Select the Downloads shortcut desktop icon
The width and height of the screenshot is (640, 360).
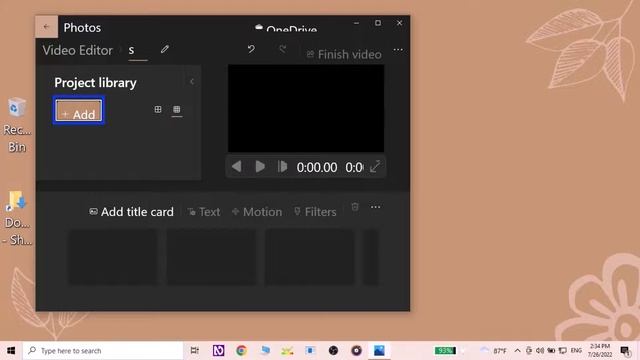pyautogui.click(x=17, y=218)
